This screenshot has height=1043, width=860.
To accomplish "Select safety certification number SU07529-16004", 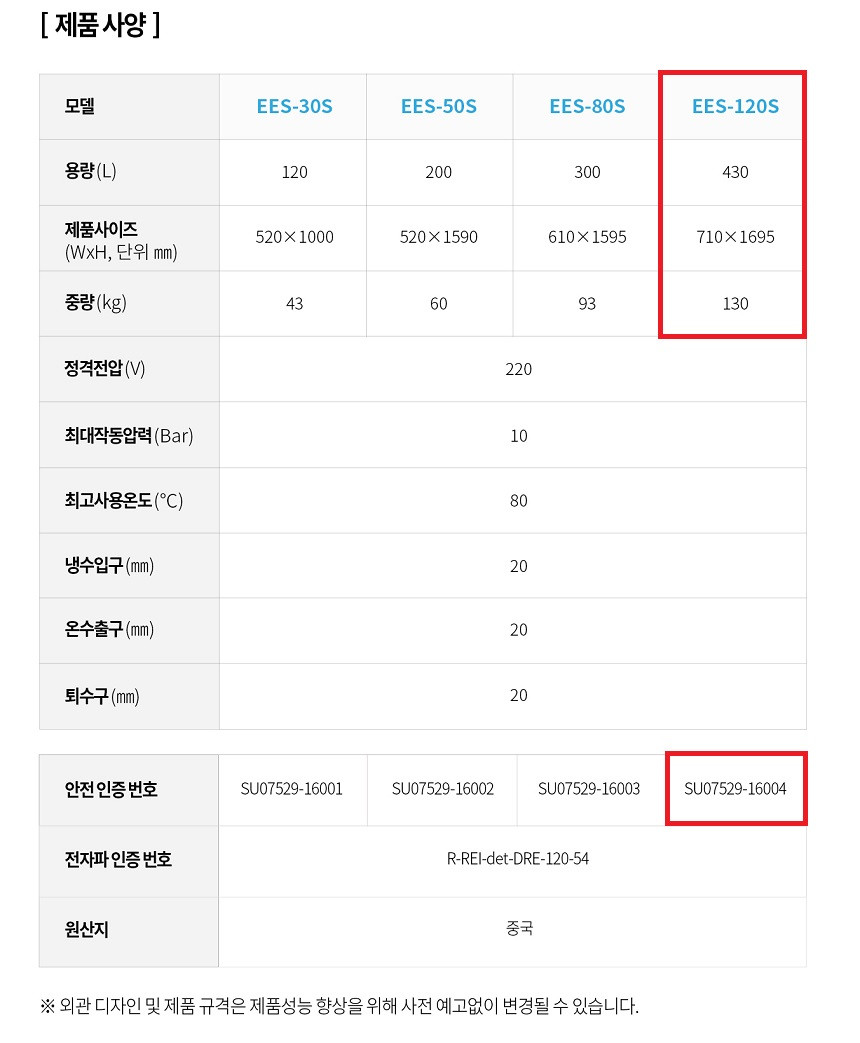I will click(735, 789).
